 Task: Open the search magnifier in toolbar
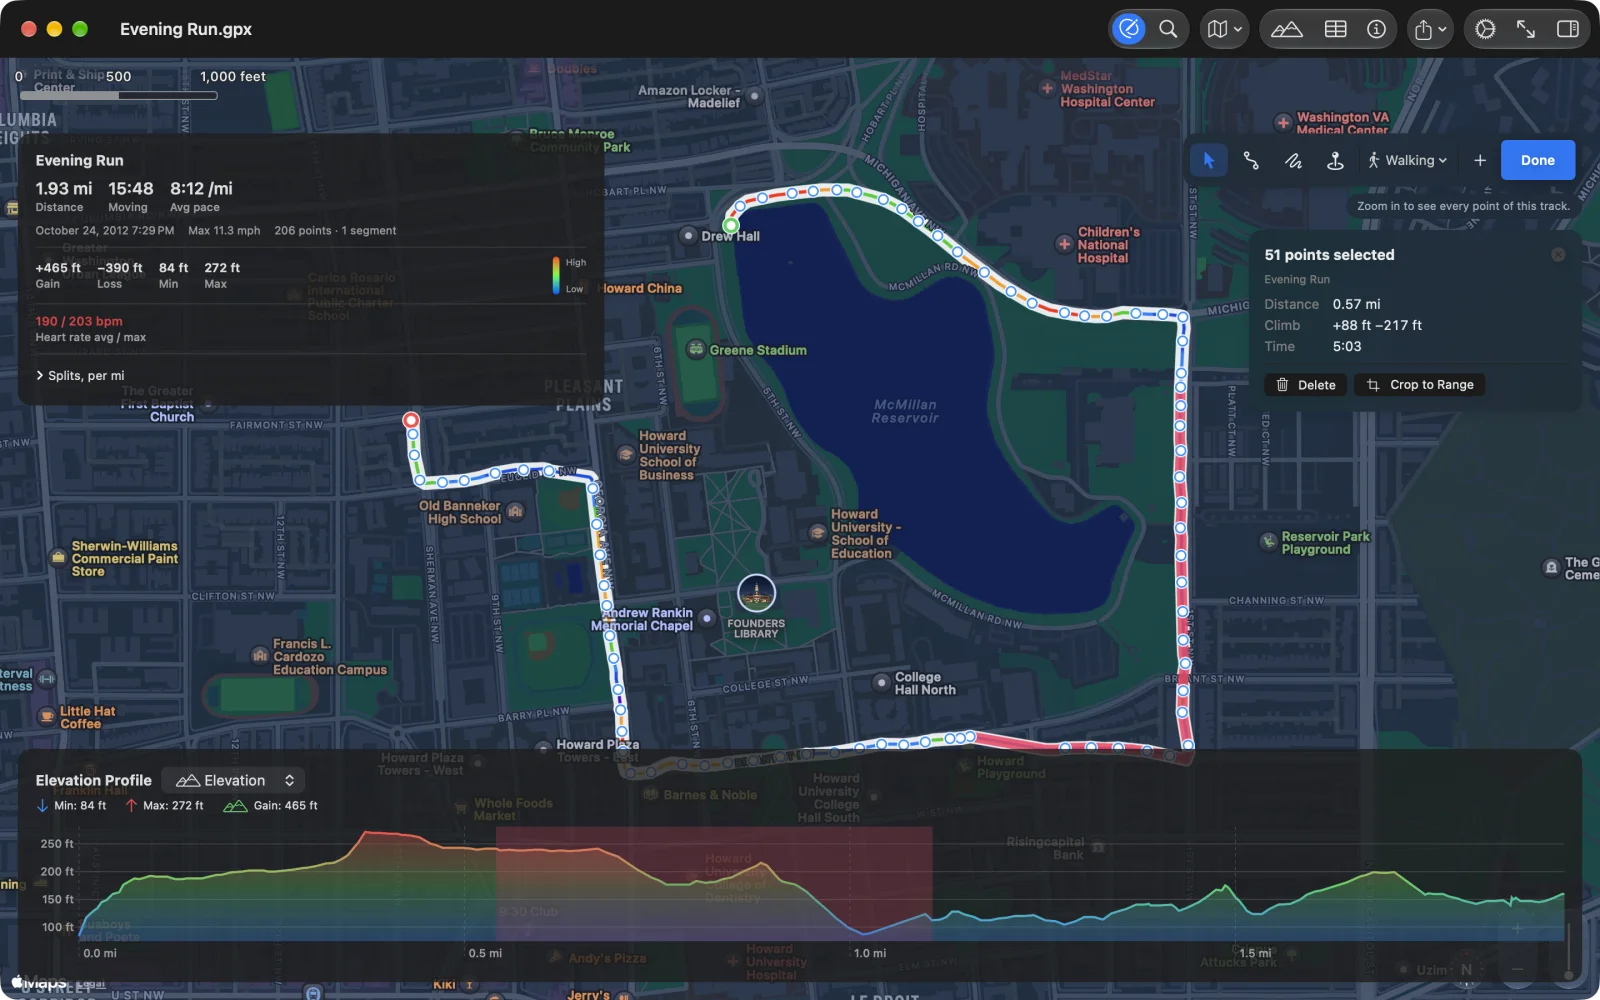(x=1168, y=29)
